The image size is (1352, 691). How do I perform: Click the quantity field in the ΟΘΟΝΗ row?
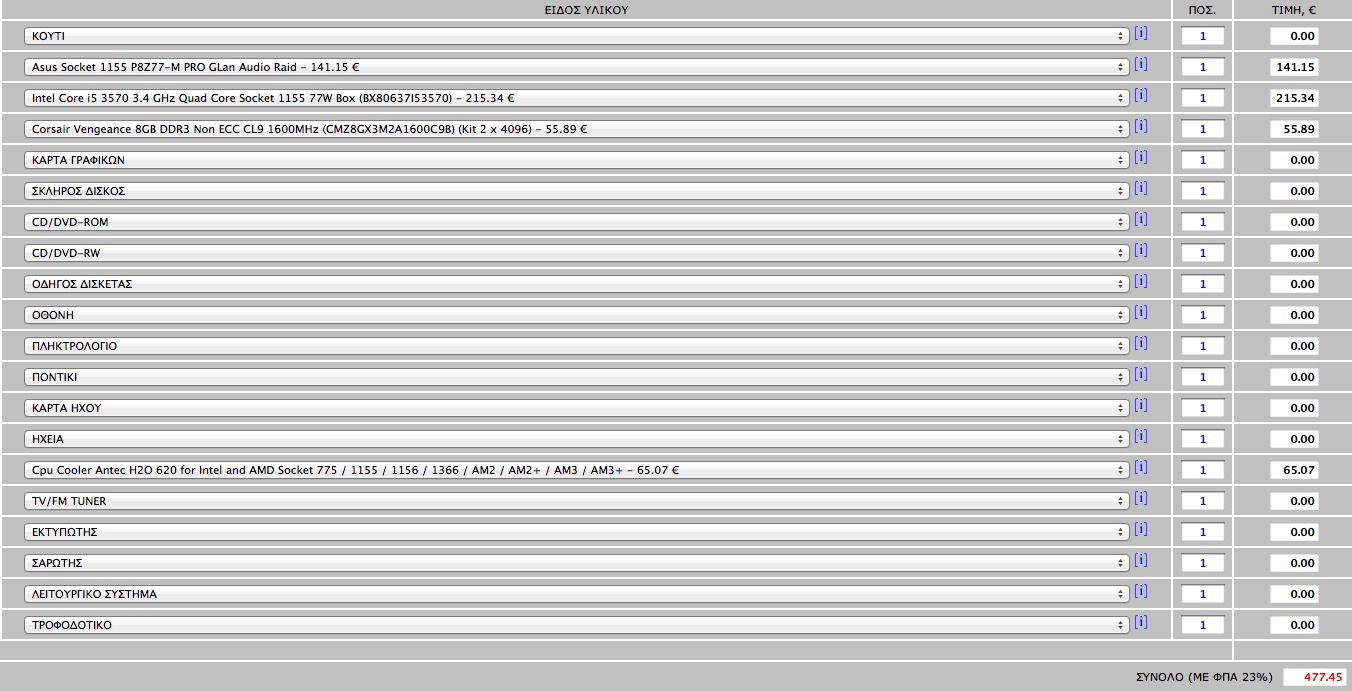(x=1203, y=315)
